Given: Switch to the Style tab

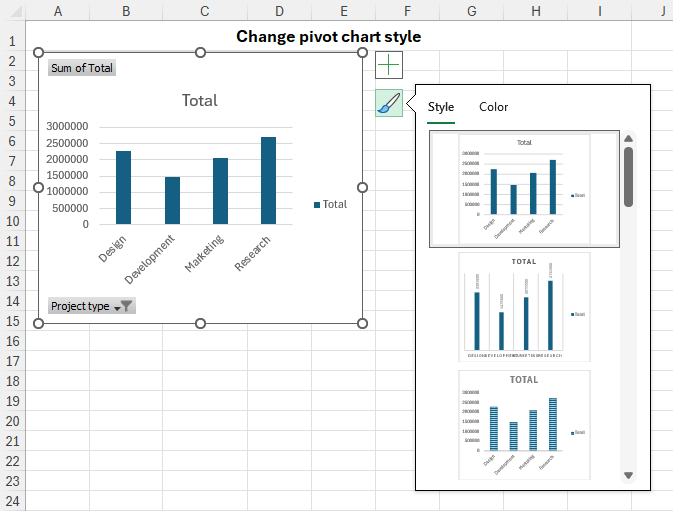Looking at the screenshot, I should (x=441, y=107).
